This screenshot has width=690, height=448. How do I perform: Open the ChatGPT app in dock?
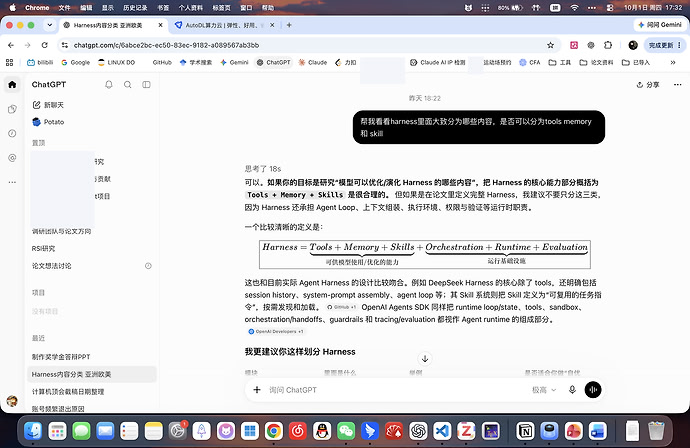[x=418, y=431]
